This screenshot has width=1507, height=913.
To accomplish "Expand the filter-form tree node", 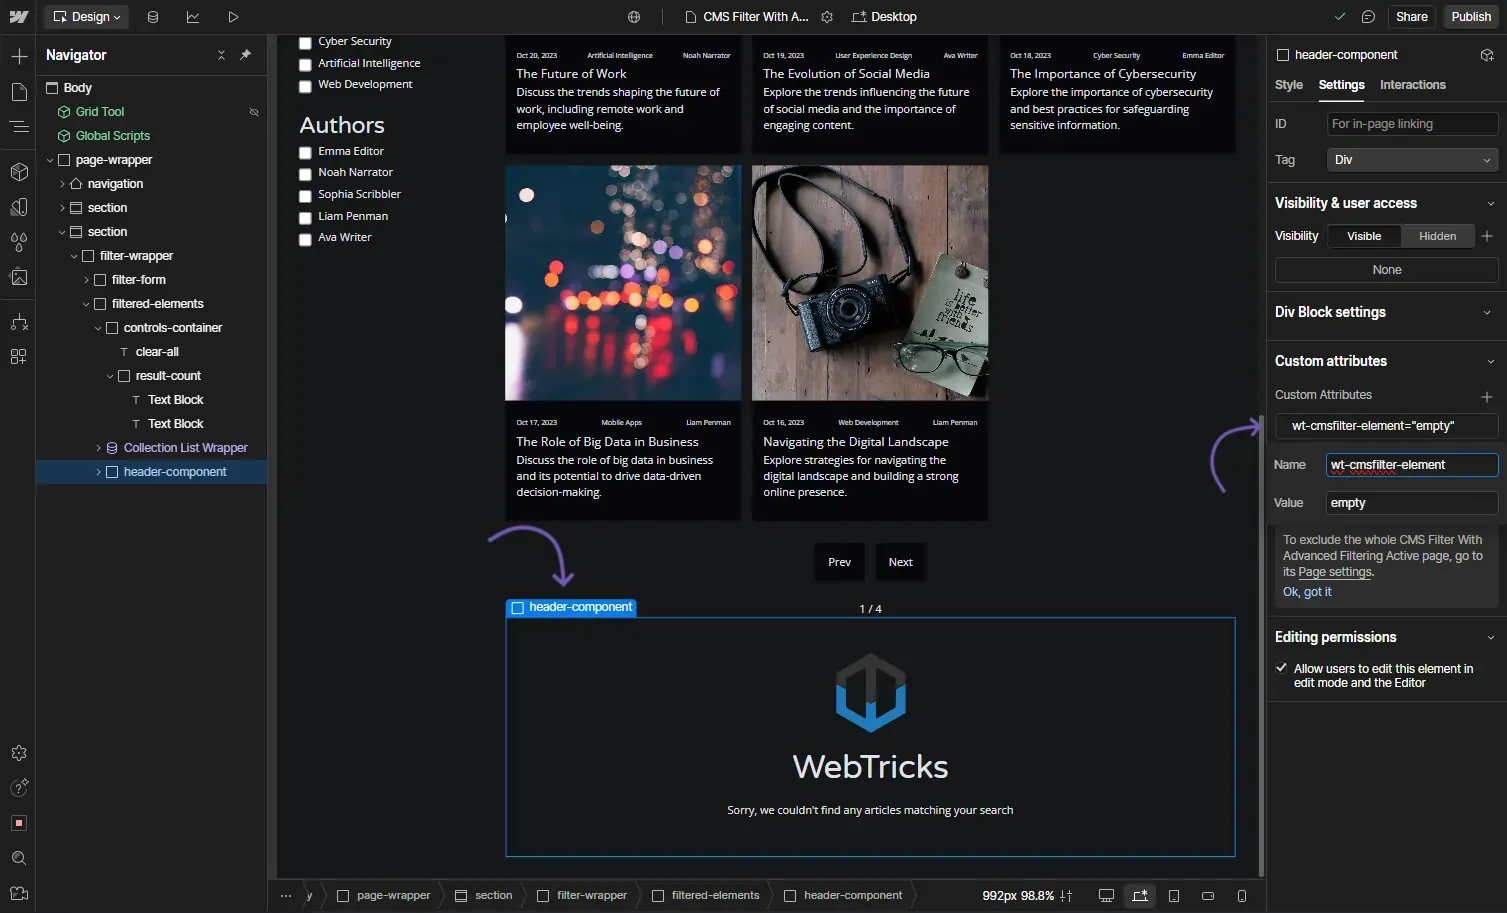I will (86, 280).
